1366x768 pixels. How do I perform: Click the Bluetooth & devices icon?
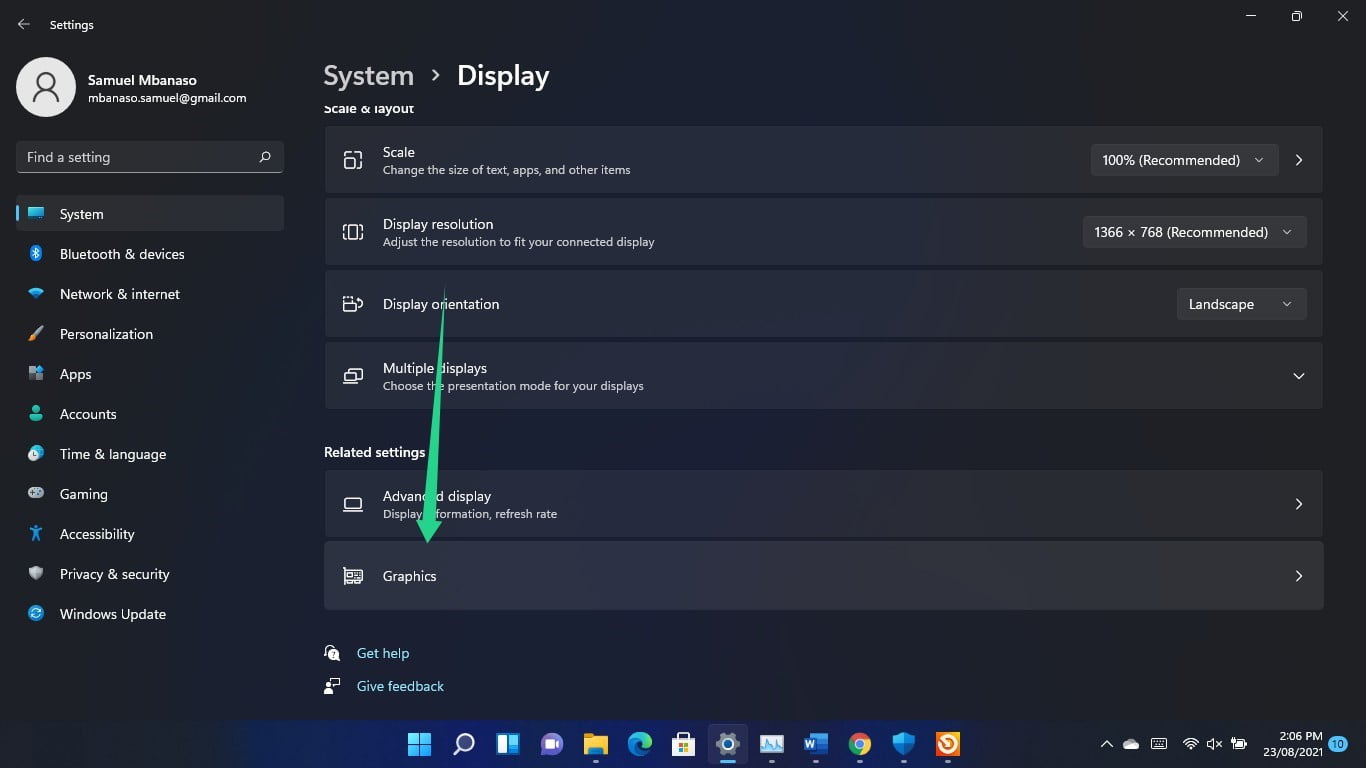click(x=35, y=254)
